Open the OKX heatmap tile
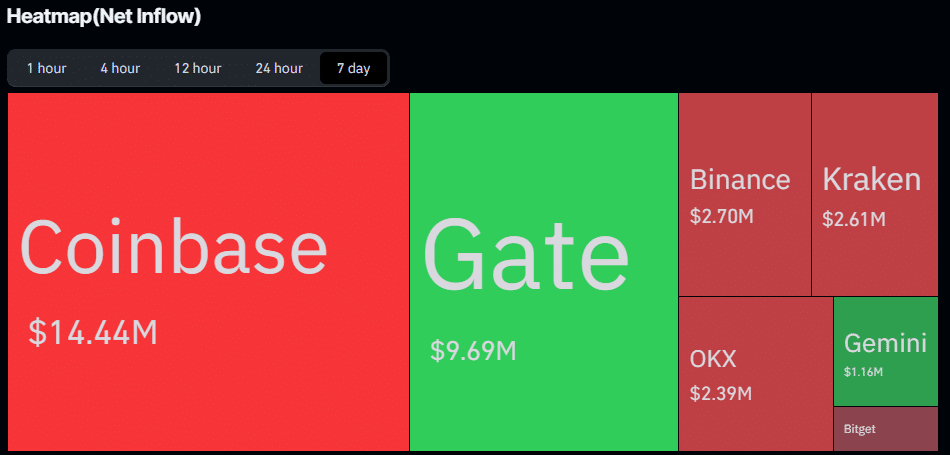Screen dimensions: 950x455 pos(756,374)
